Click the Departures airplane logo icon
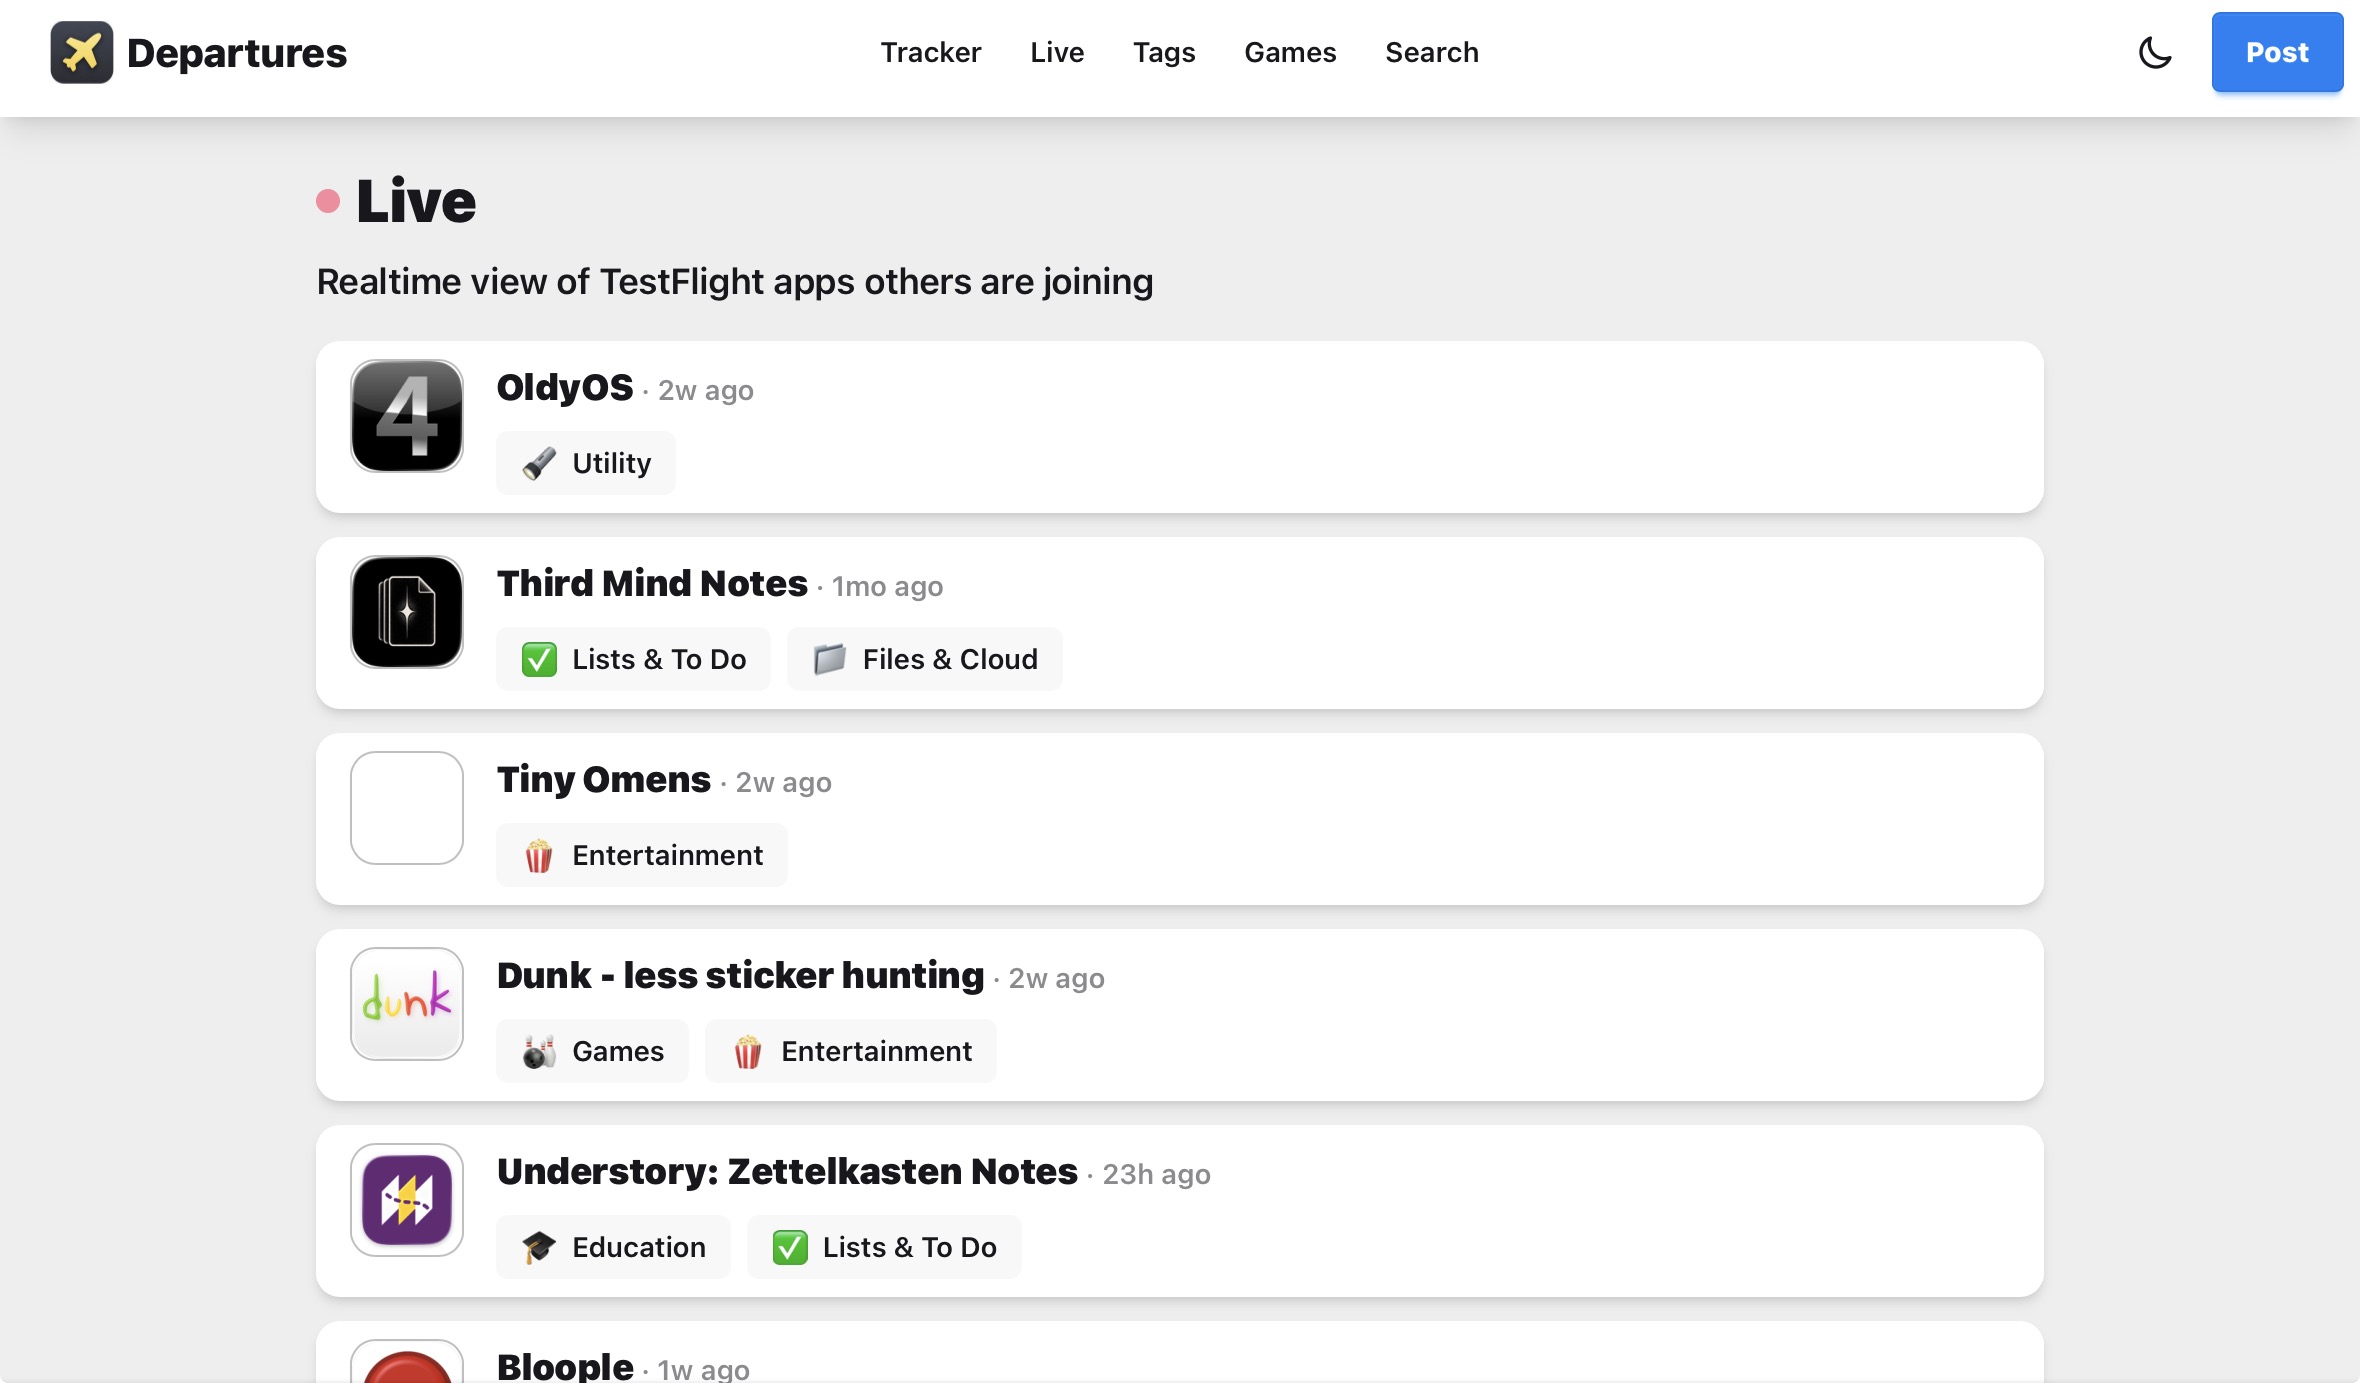This screenshot has height=1383, width=2360. (x=82, y=52)
